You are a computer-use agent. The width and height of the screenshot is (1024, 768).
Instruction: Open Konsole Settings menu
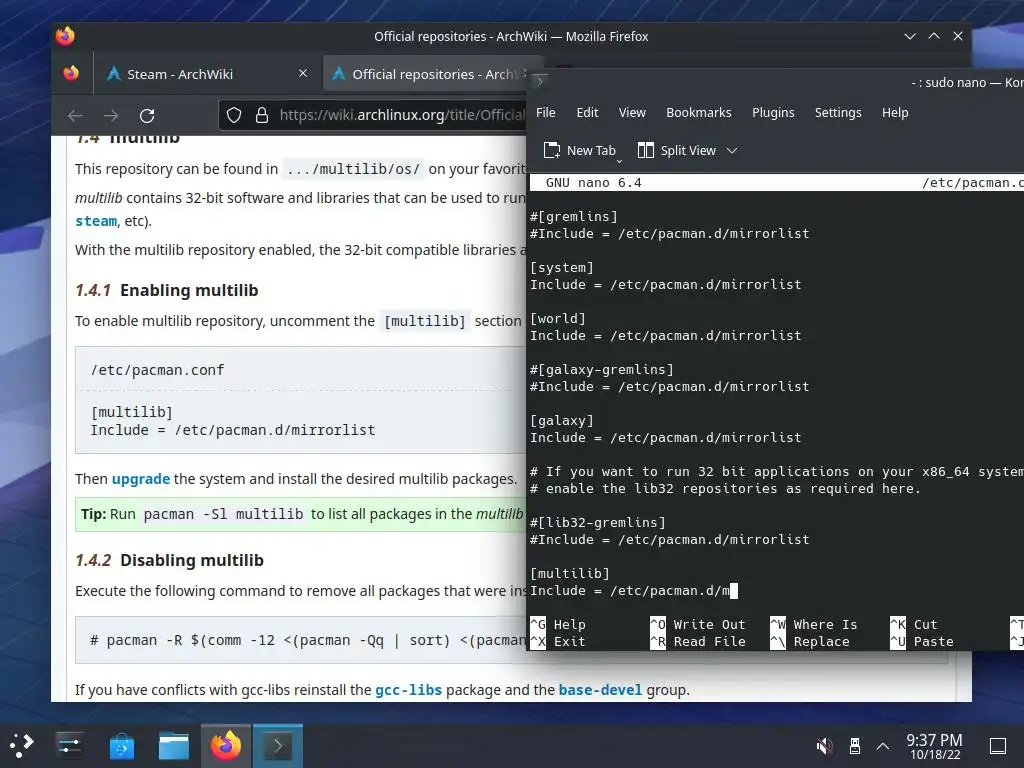(x=838, y=112)
